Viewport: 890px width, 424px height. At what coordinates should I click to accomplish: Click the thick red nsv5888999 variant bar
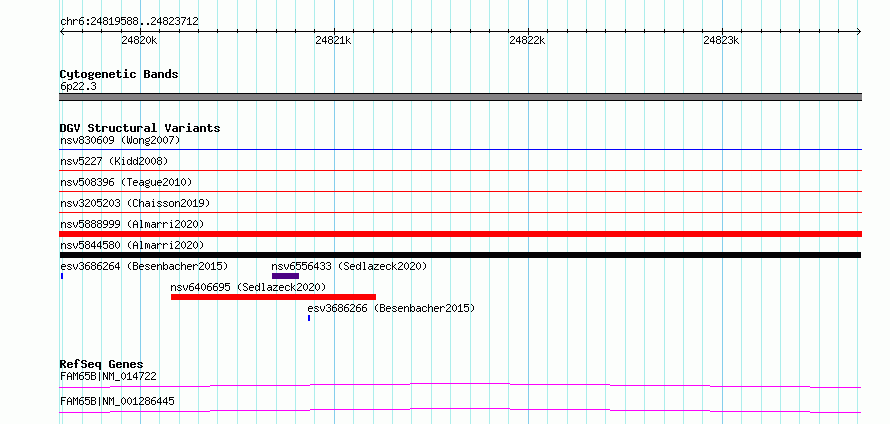pyautogui.click(x=460, y=234)
